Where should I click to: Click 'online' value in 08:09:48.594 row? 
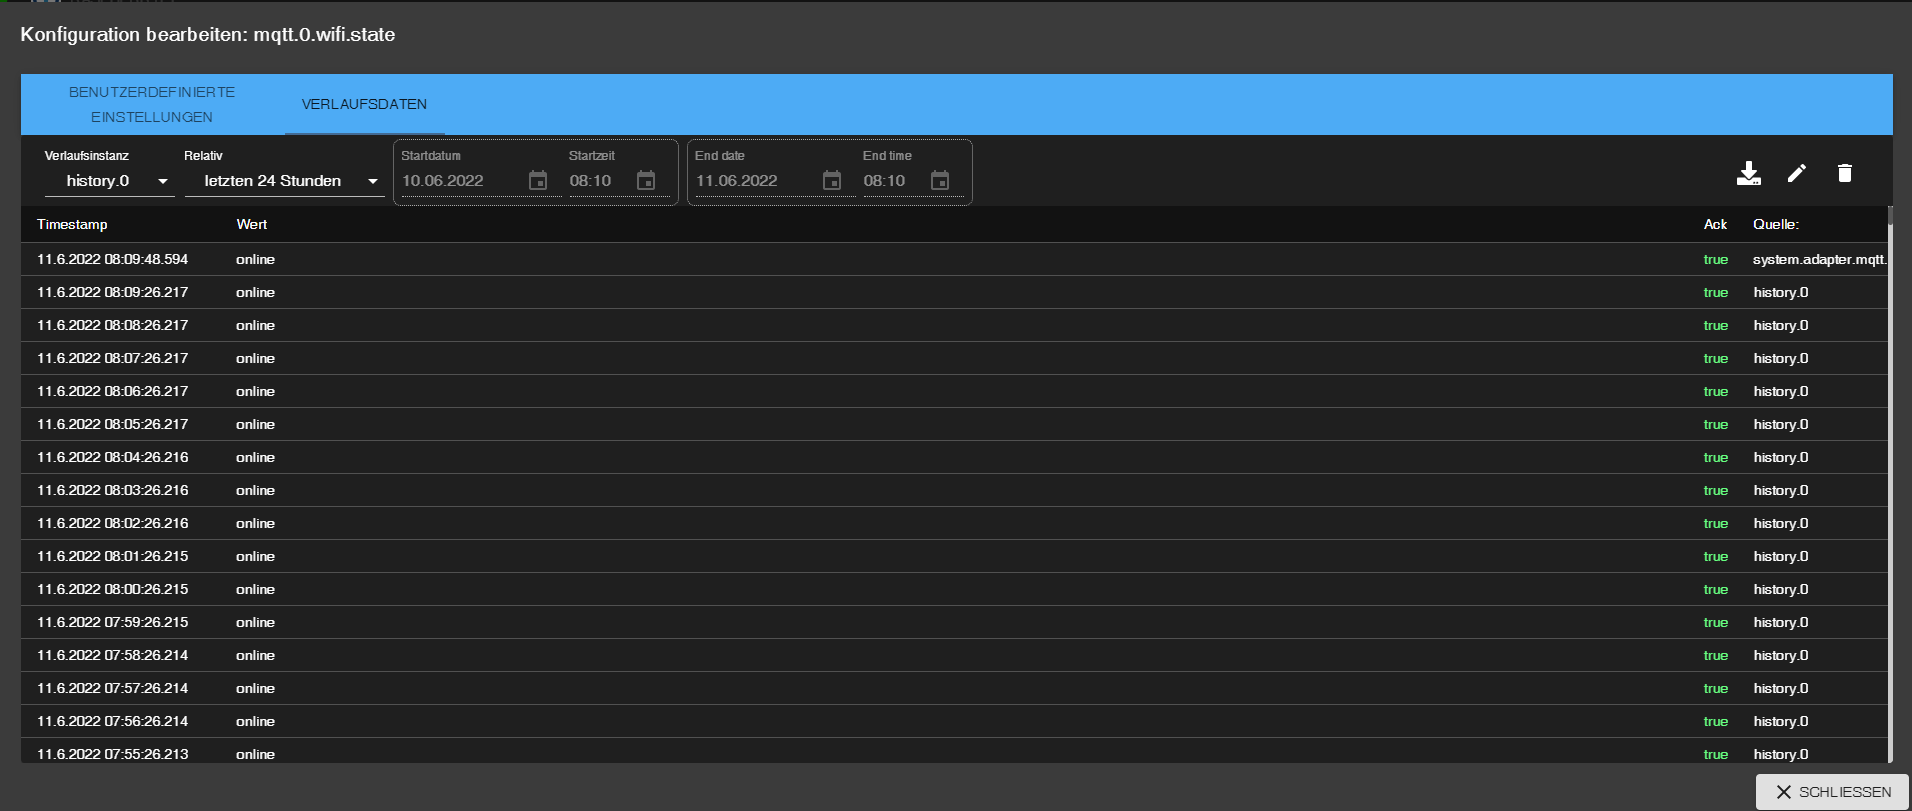[x=255, y=259]
